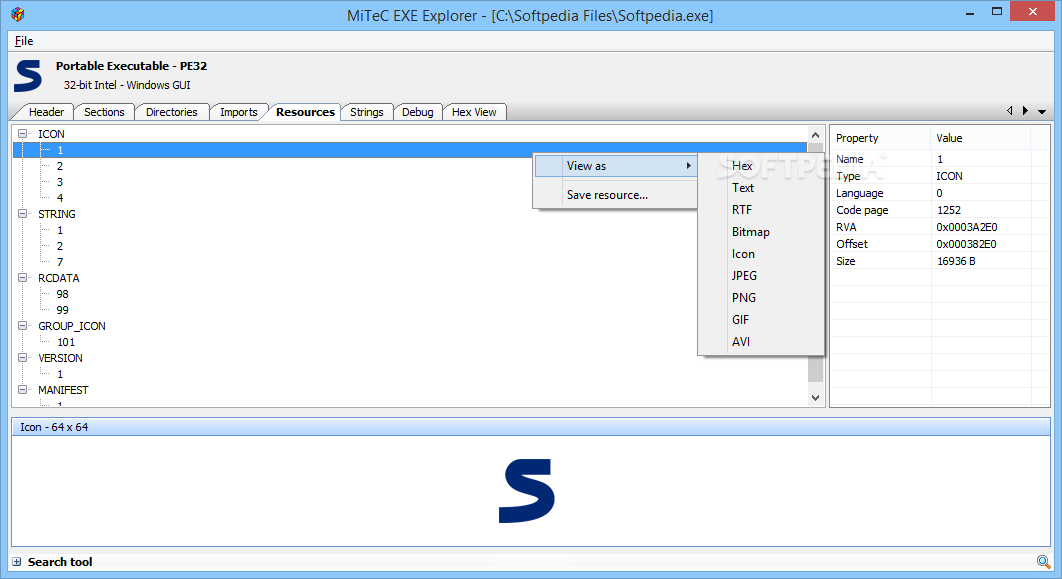1062x579 pixels.
Task: Click the magnifier icon in Search tool bar
Action: click(1043, 561)
